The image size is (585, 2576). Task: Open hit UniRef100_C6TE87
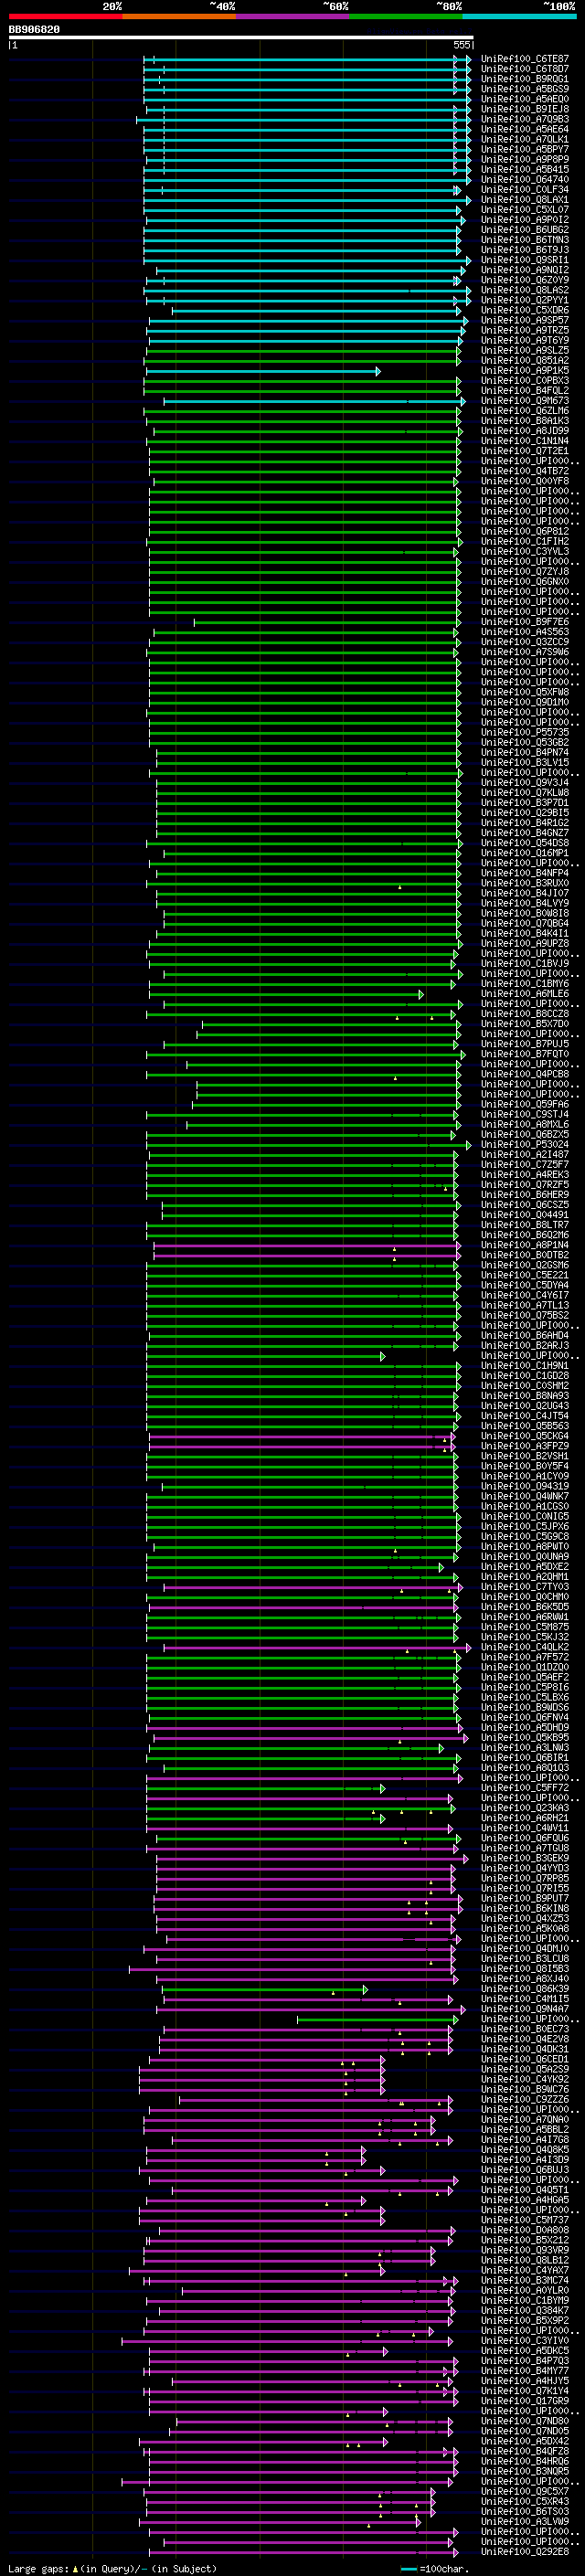[x=525, y=59]
